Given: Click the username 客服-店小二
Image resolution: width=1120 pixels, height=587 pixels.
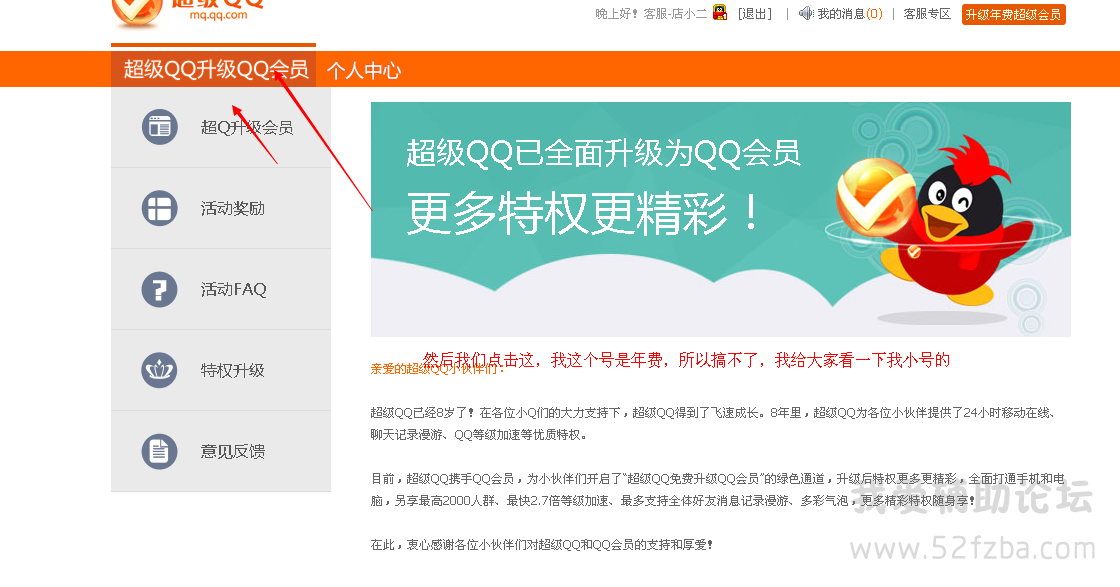Looking at the screenshot, I should click(675, 14).
